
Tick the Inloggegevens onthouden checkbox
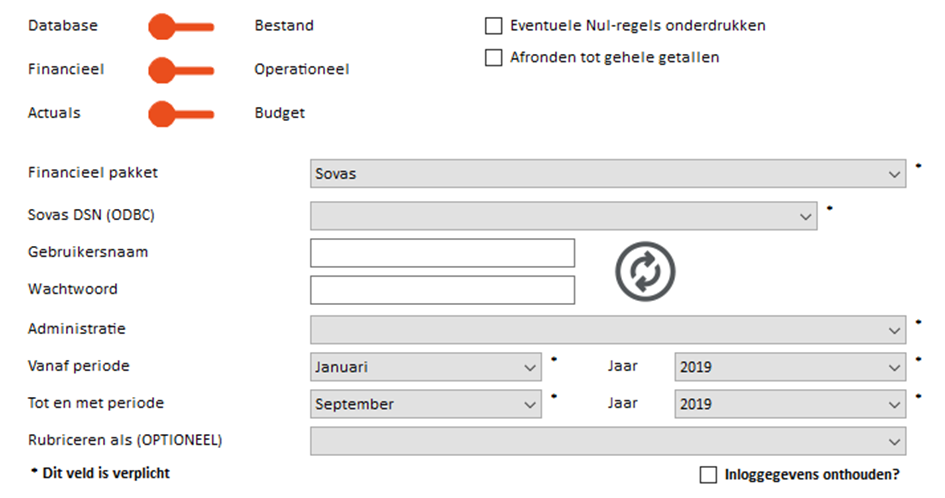(708, 474)
